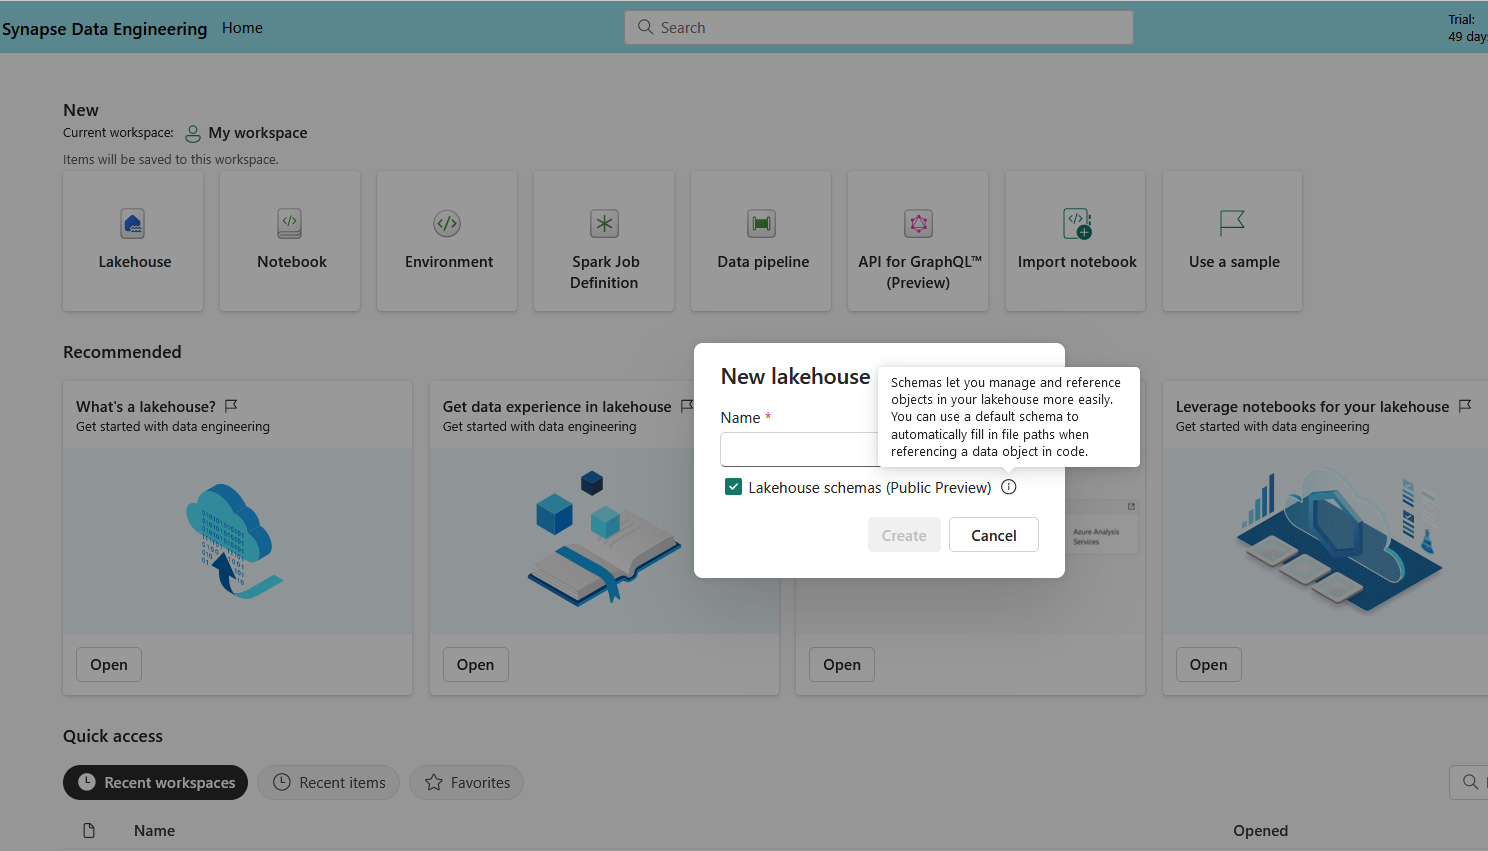Select the Spark Job Definition icon

(x=604, y=223)
